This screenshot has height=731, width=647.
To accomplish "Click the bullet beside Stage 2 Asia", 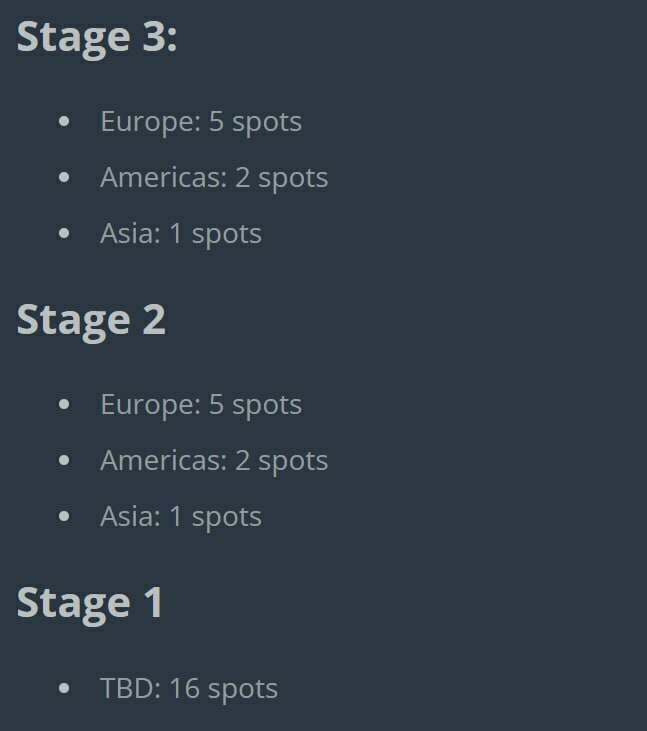I will [x=65, y=517].
